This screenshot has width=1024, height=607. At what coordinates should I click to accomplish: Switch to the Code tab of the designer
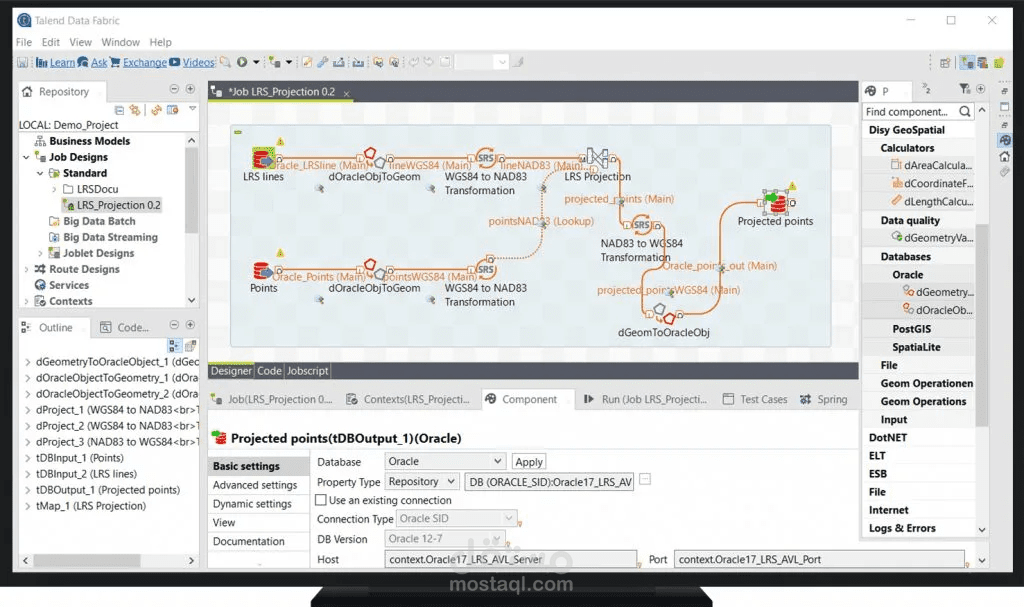(x=269, y=370)
